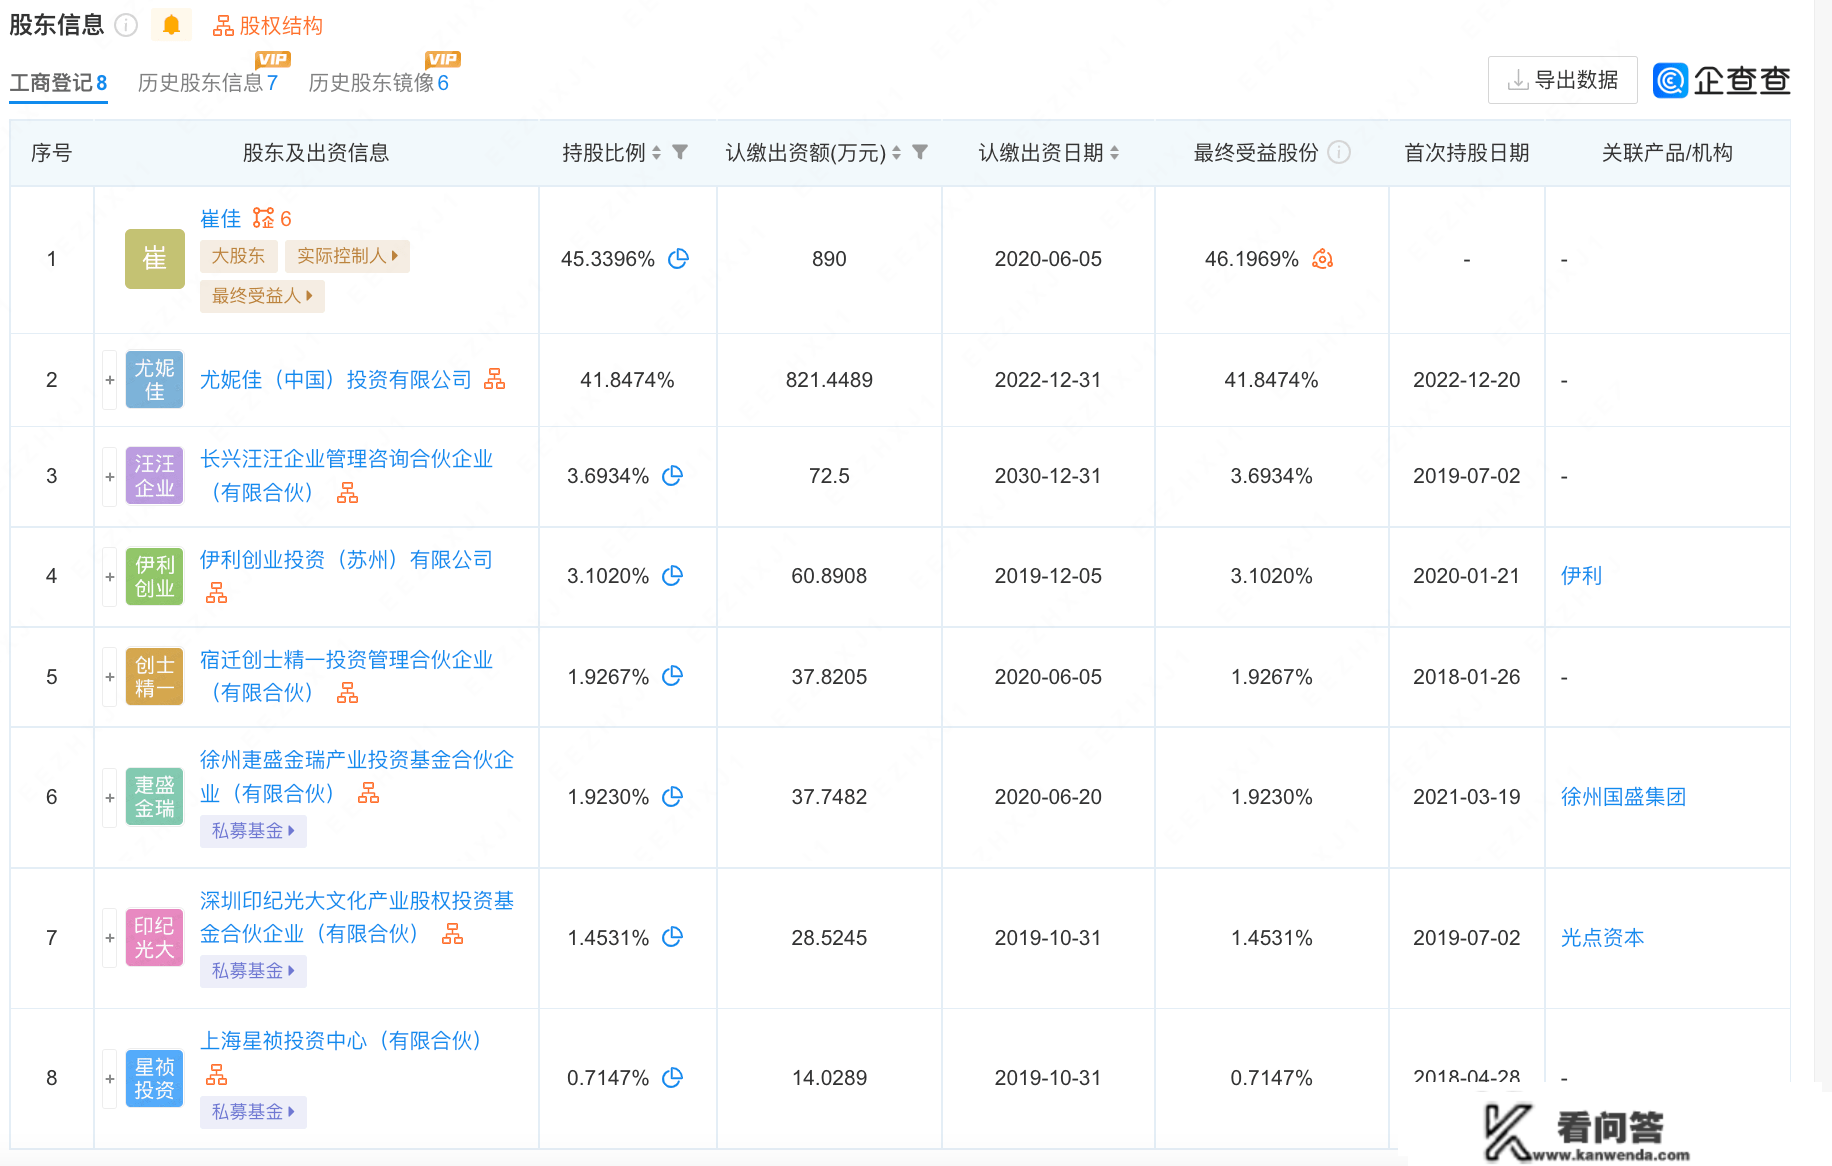Open the 持股比例 filter funnel
1832x1166 pixels.
680,152
